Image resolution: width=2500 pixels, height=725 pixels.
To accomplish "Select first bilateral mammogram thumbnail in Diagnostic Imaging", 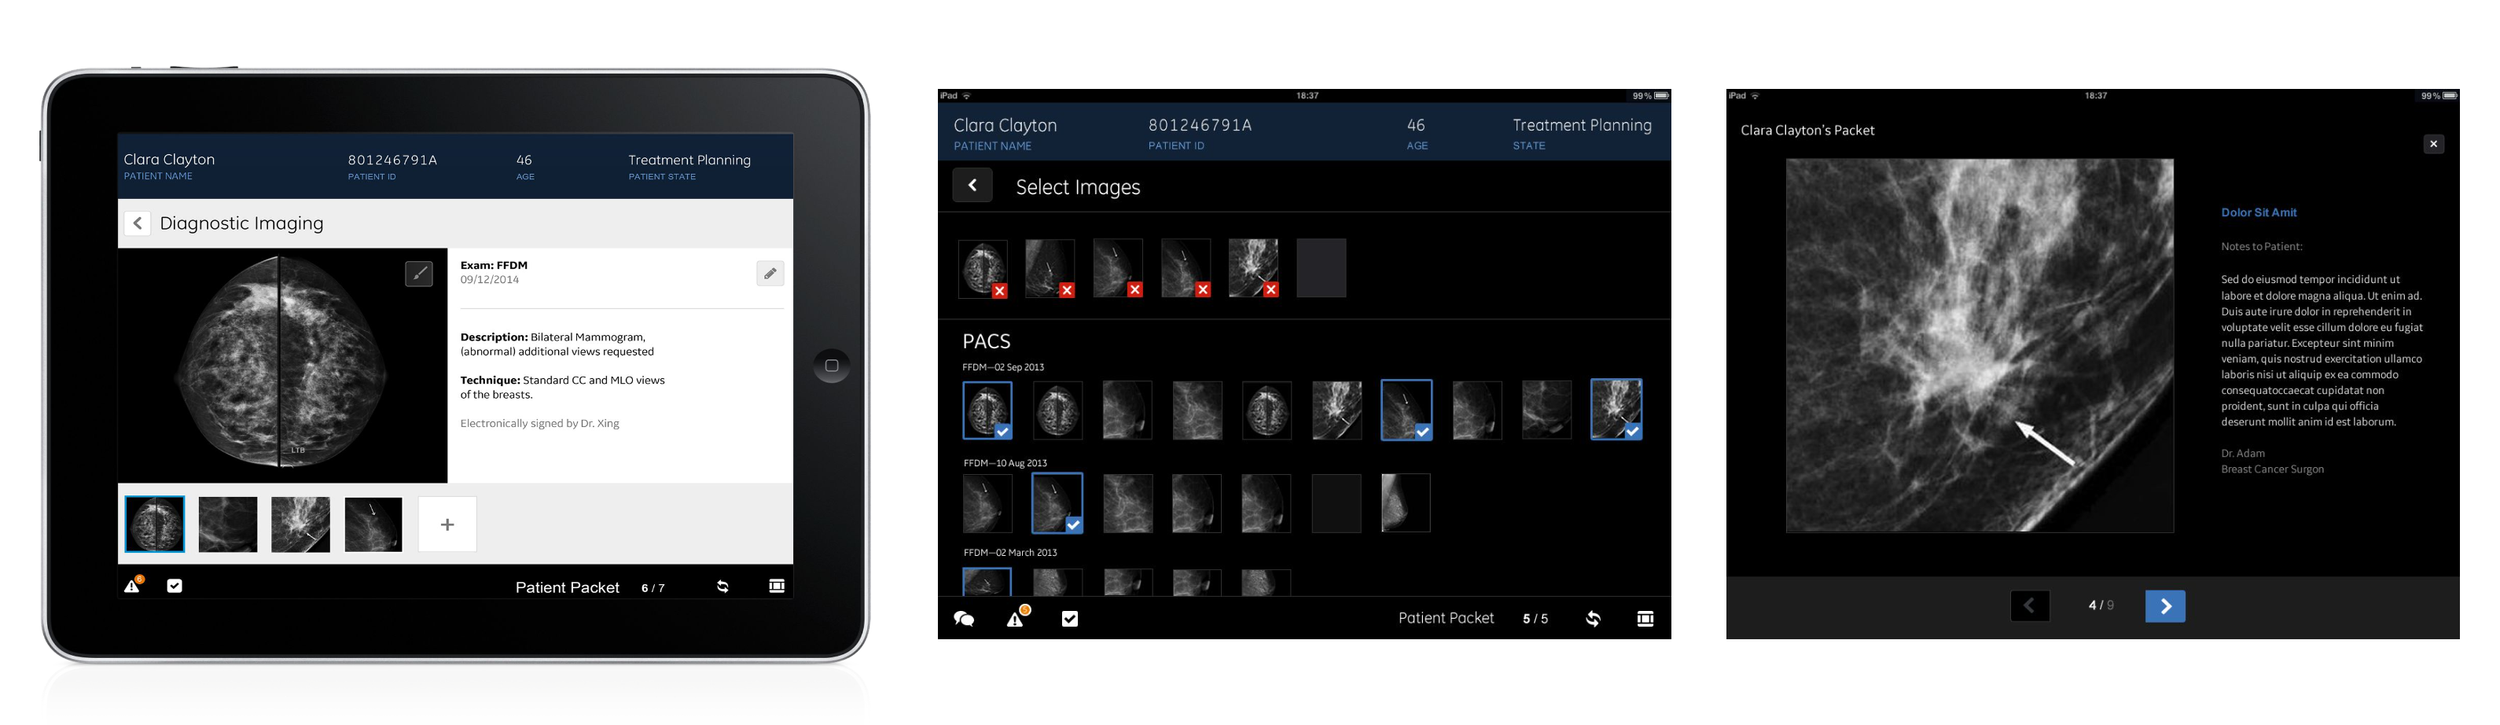I will click(x=155, y=524).
